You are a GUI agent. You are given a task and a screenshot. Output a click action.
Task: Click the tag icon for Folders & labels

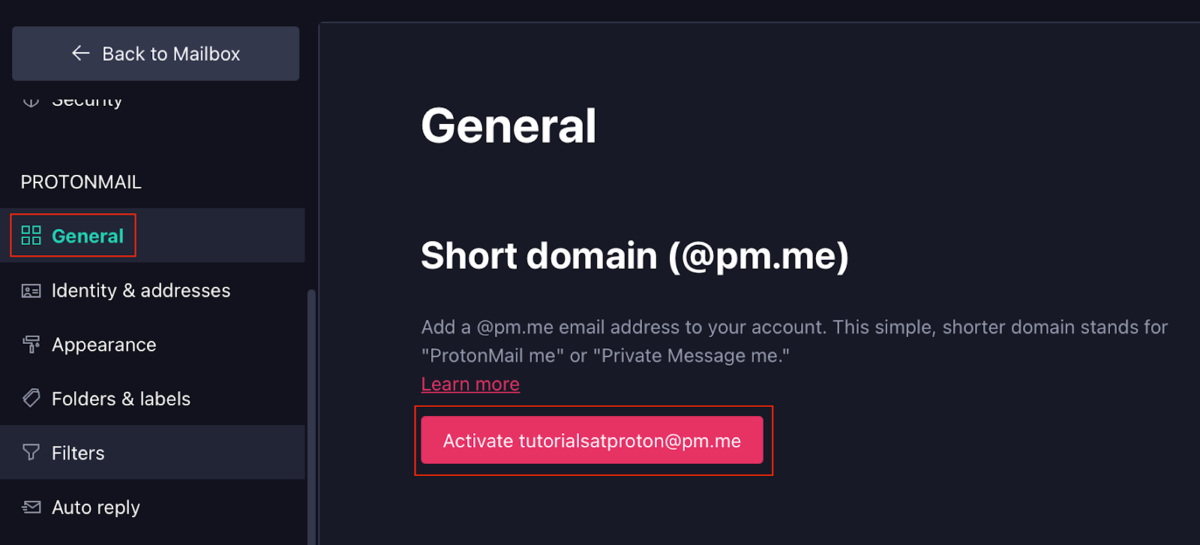coord(31,399)
